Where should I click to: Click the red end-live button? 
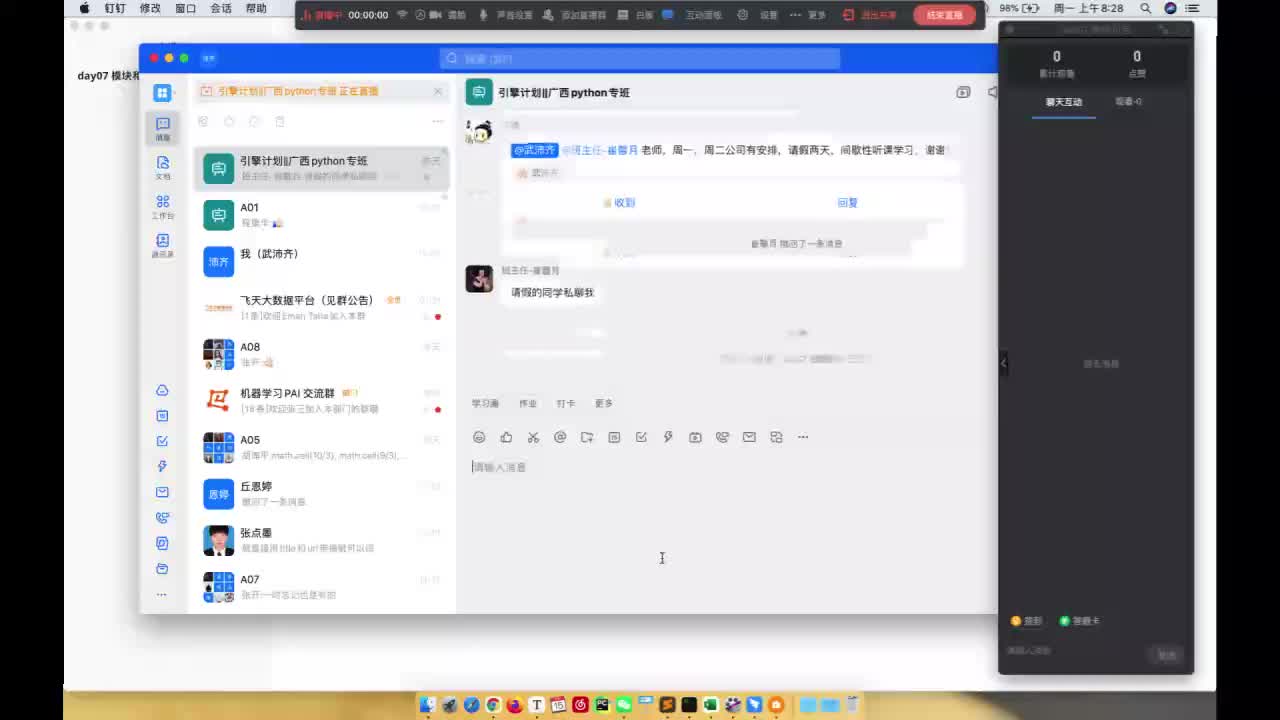tap(944, 15)
